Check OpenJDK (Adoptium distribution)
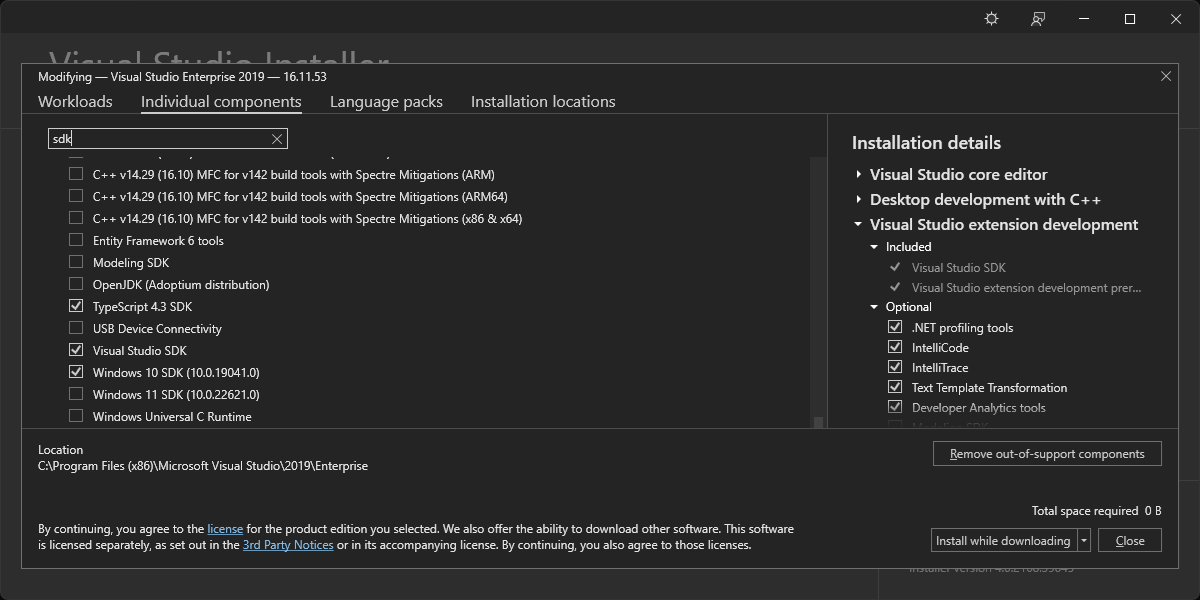Image resolution: width=1200 pixels, height=600 pixels. pyautogui.click(x=76, y=285)
